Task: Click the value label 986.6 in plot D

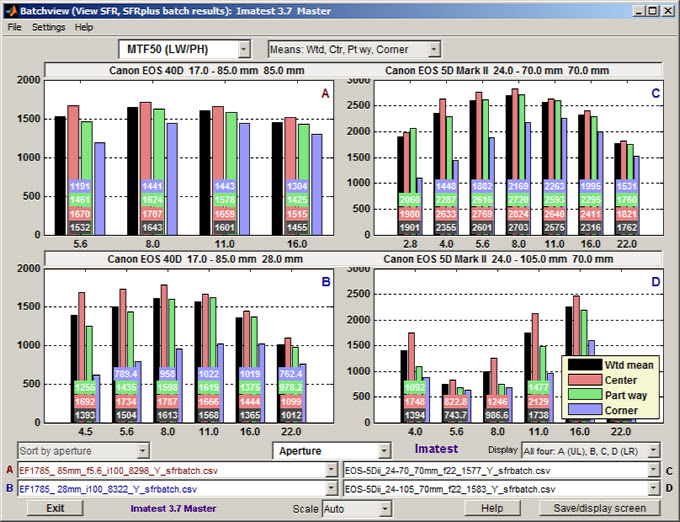Action: click(x=497, y=415)
